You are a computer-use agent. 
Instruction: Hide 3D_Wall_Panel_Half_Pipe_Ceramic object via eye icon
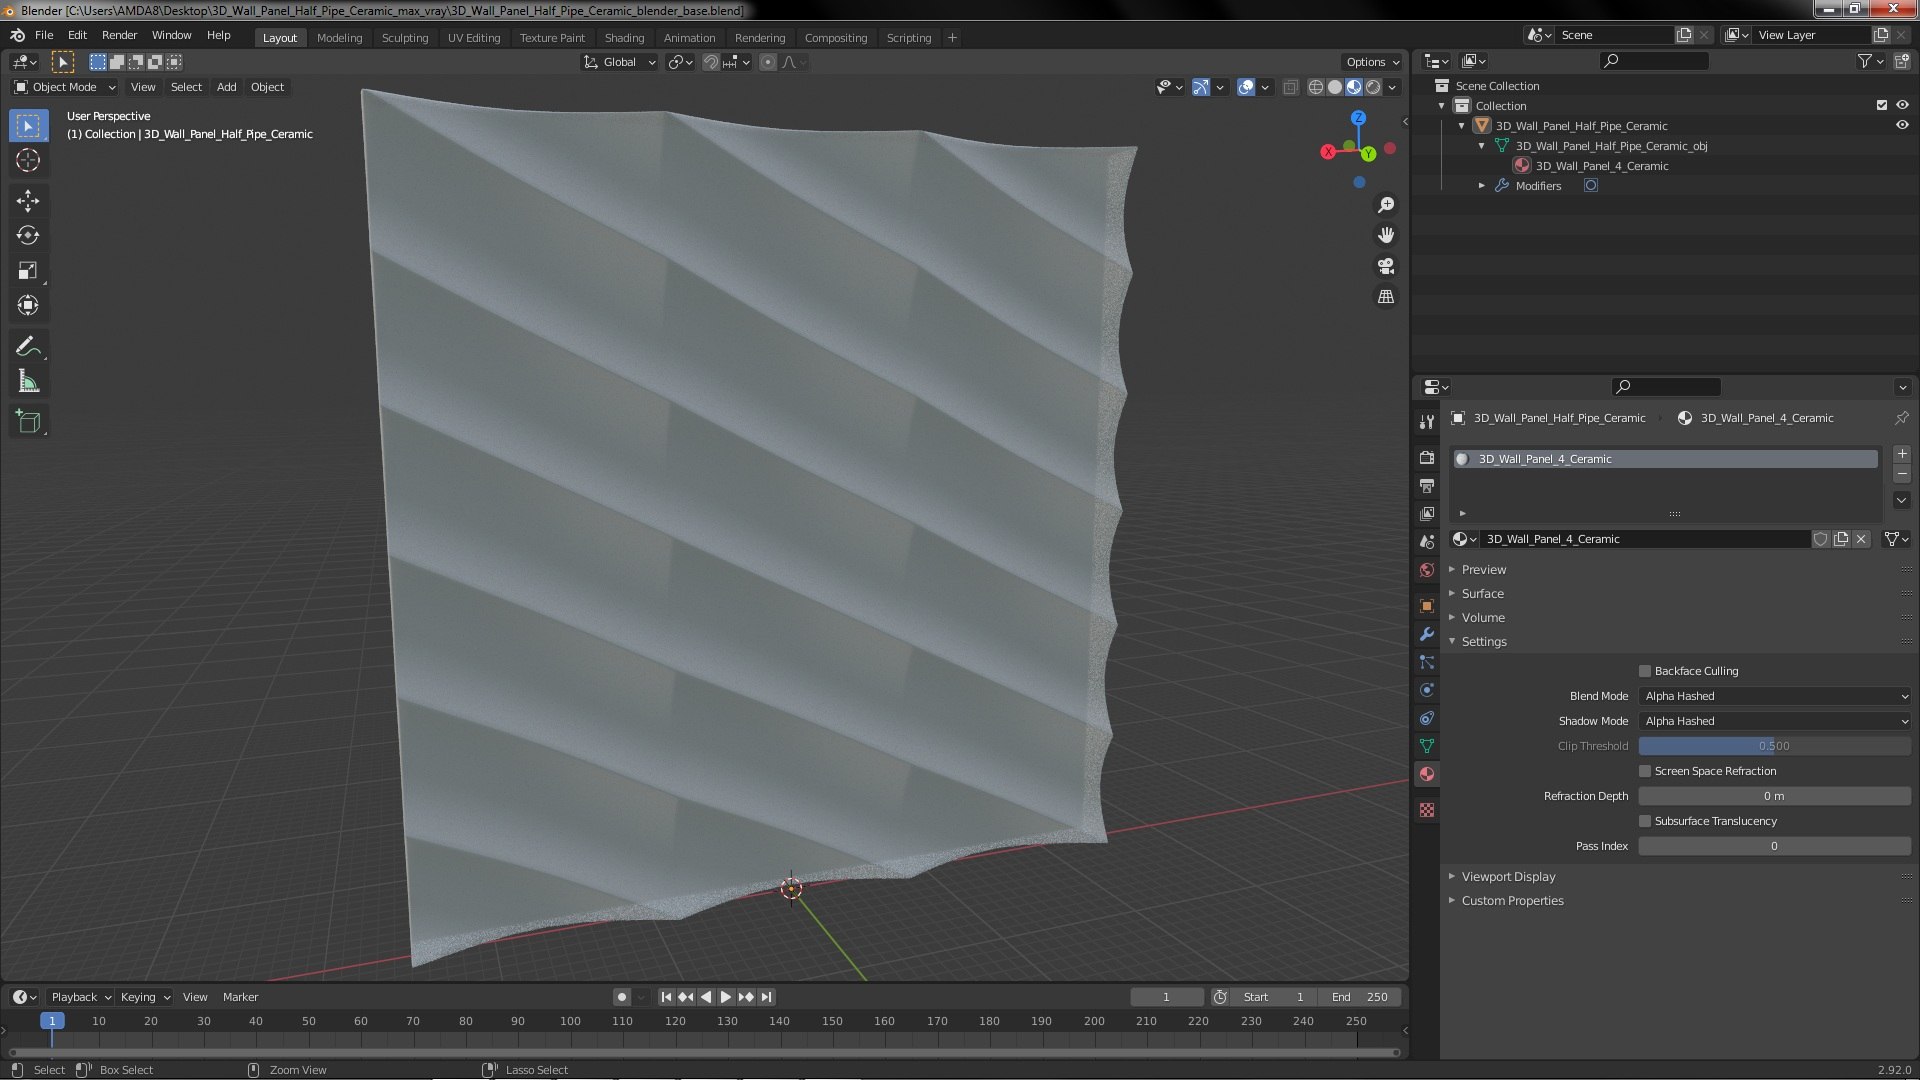coord(1902,125)
